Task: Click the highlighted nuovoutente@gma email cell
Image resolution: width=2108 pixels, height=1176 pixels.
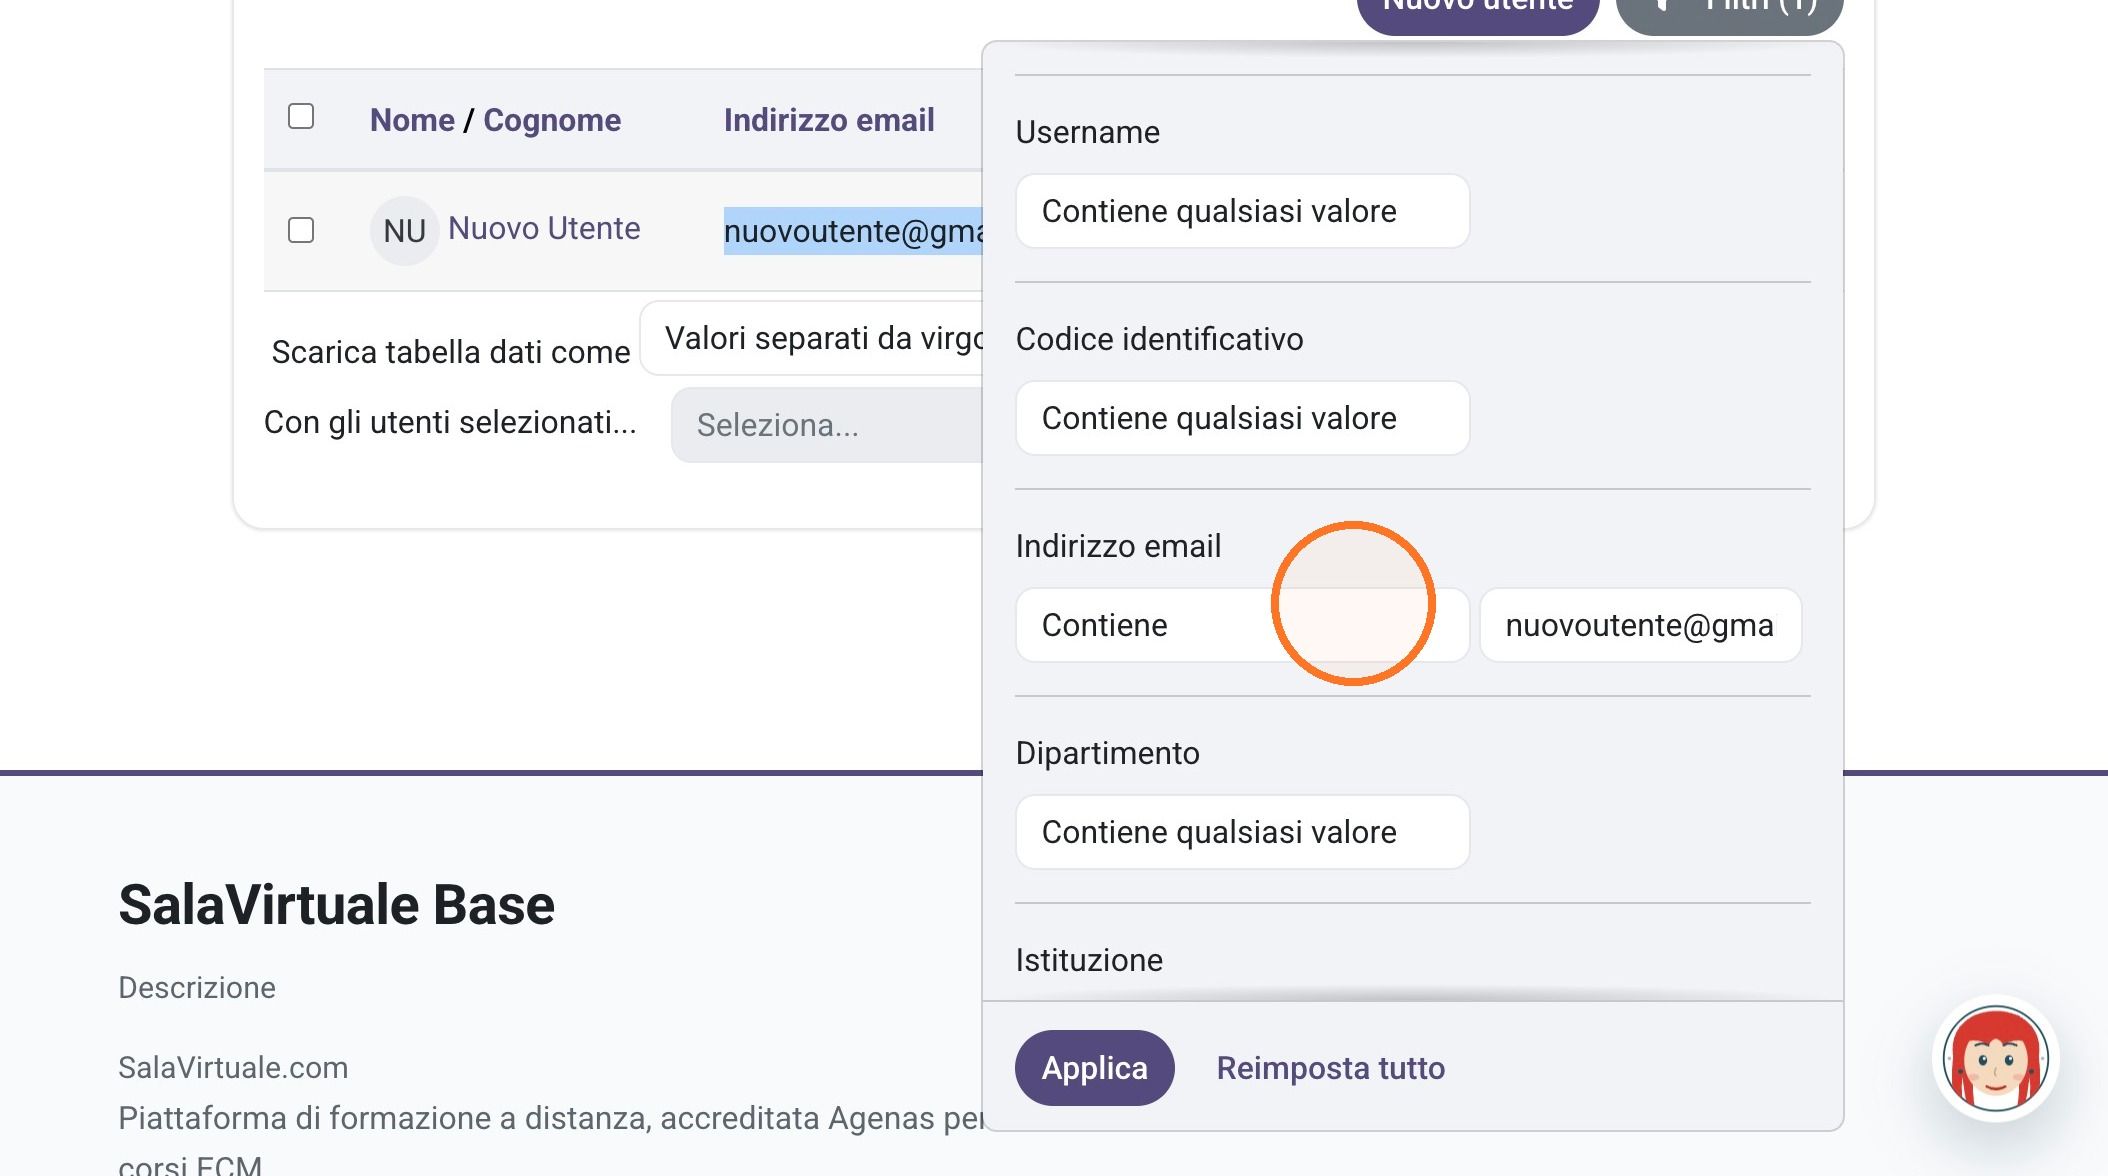Action: point(853,231)
